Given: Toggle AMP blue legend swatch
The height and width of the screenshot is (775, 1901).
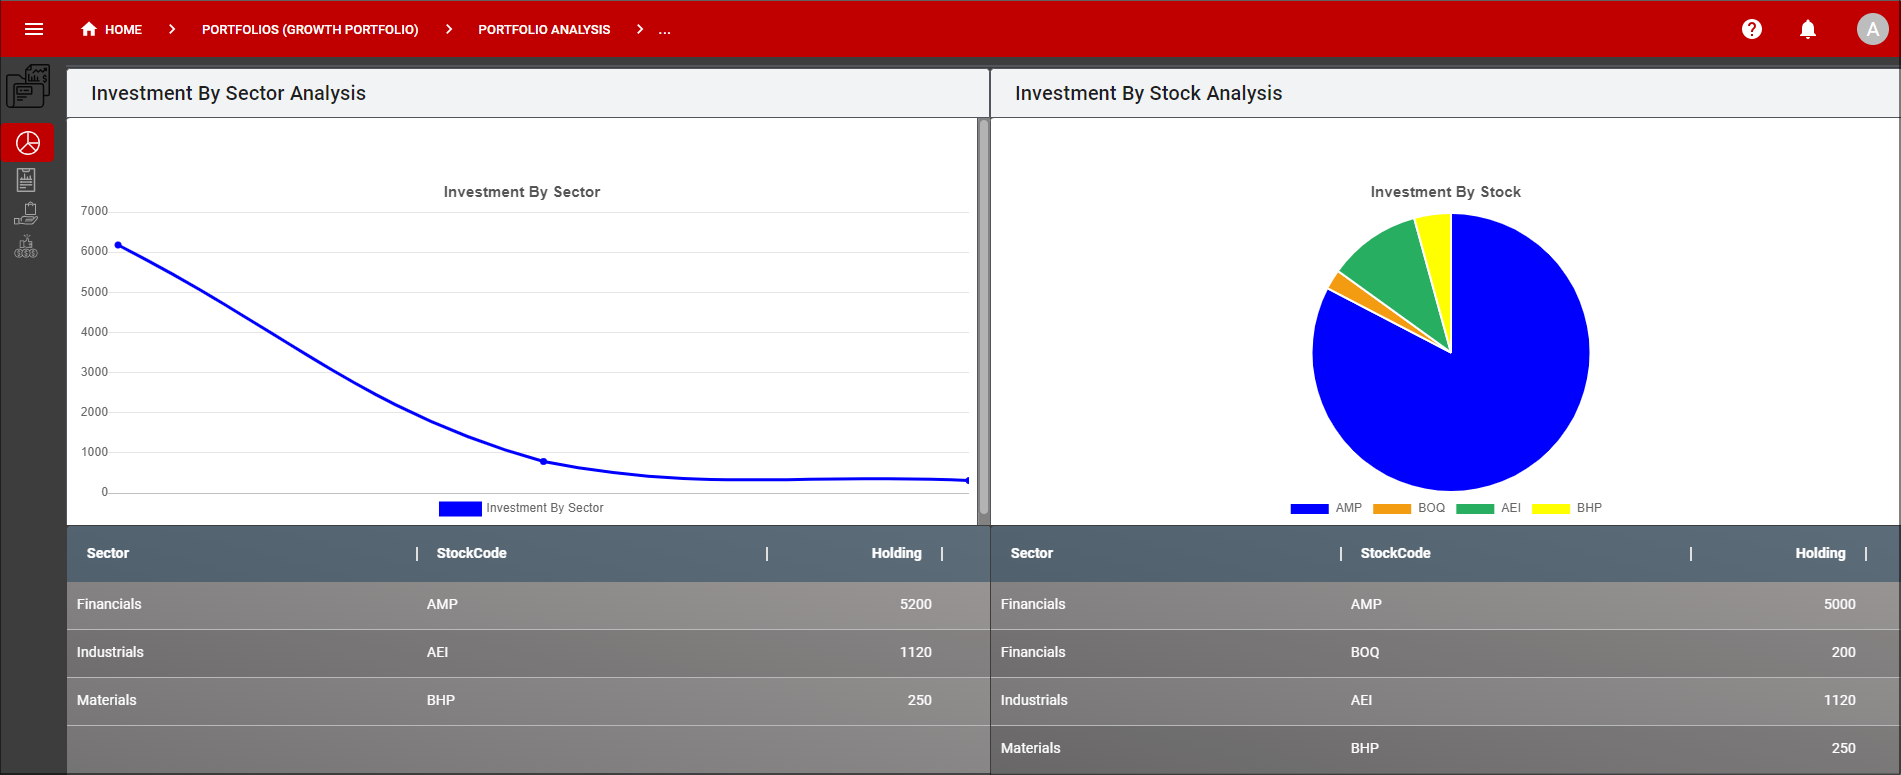Looking at the screenshot, I should (1309, 508).
